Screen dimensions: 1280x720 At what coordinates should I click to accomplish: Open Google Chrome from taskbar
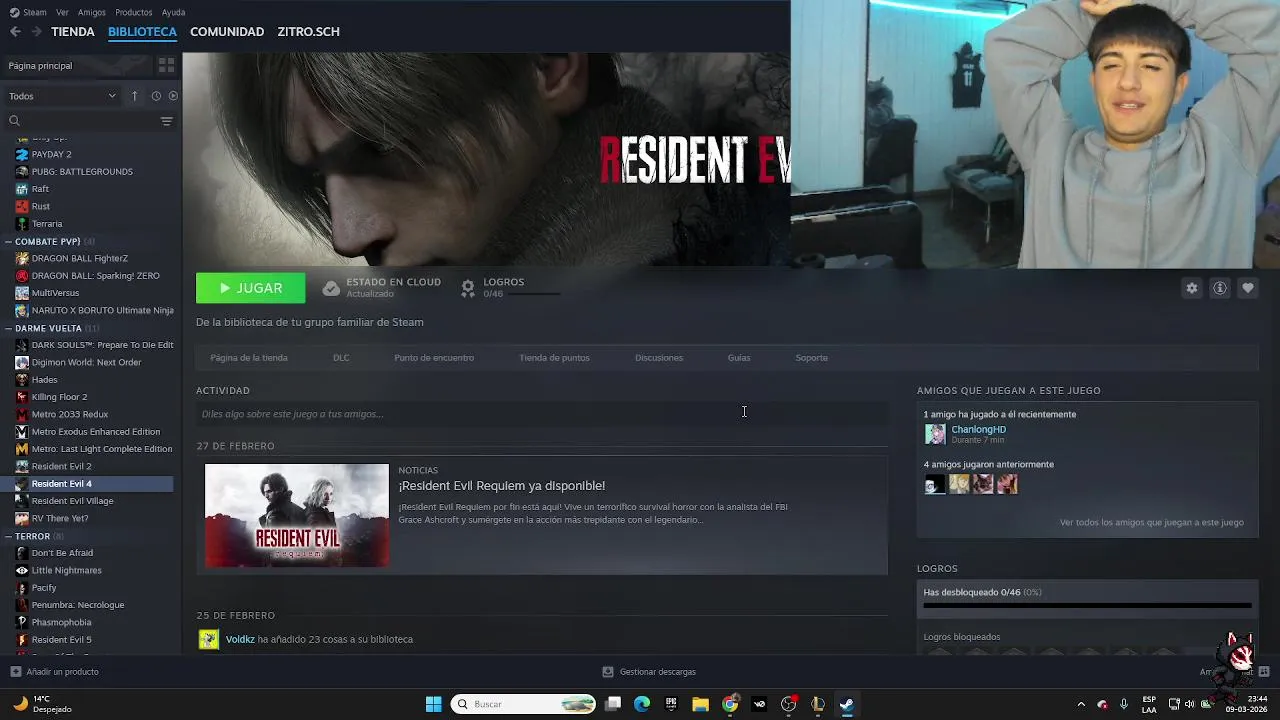click(730, 704)
